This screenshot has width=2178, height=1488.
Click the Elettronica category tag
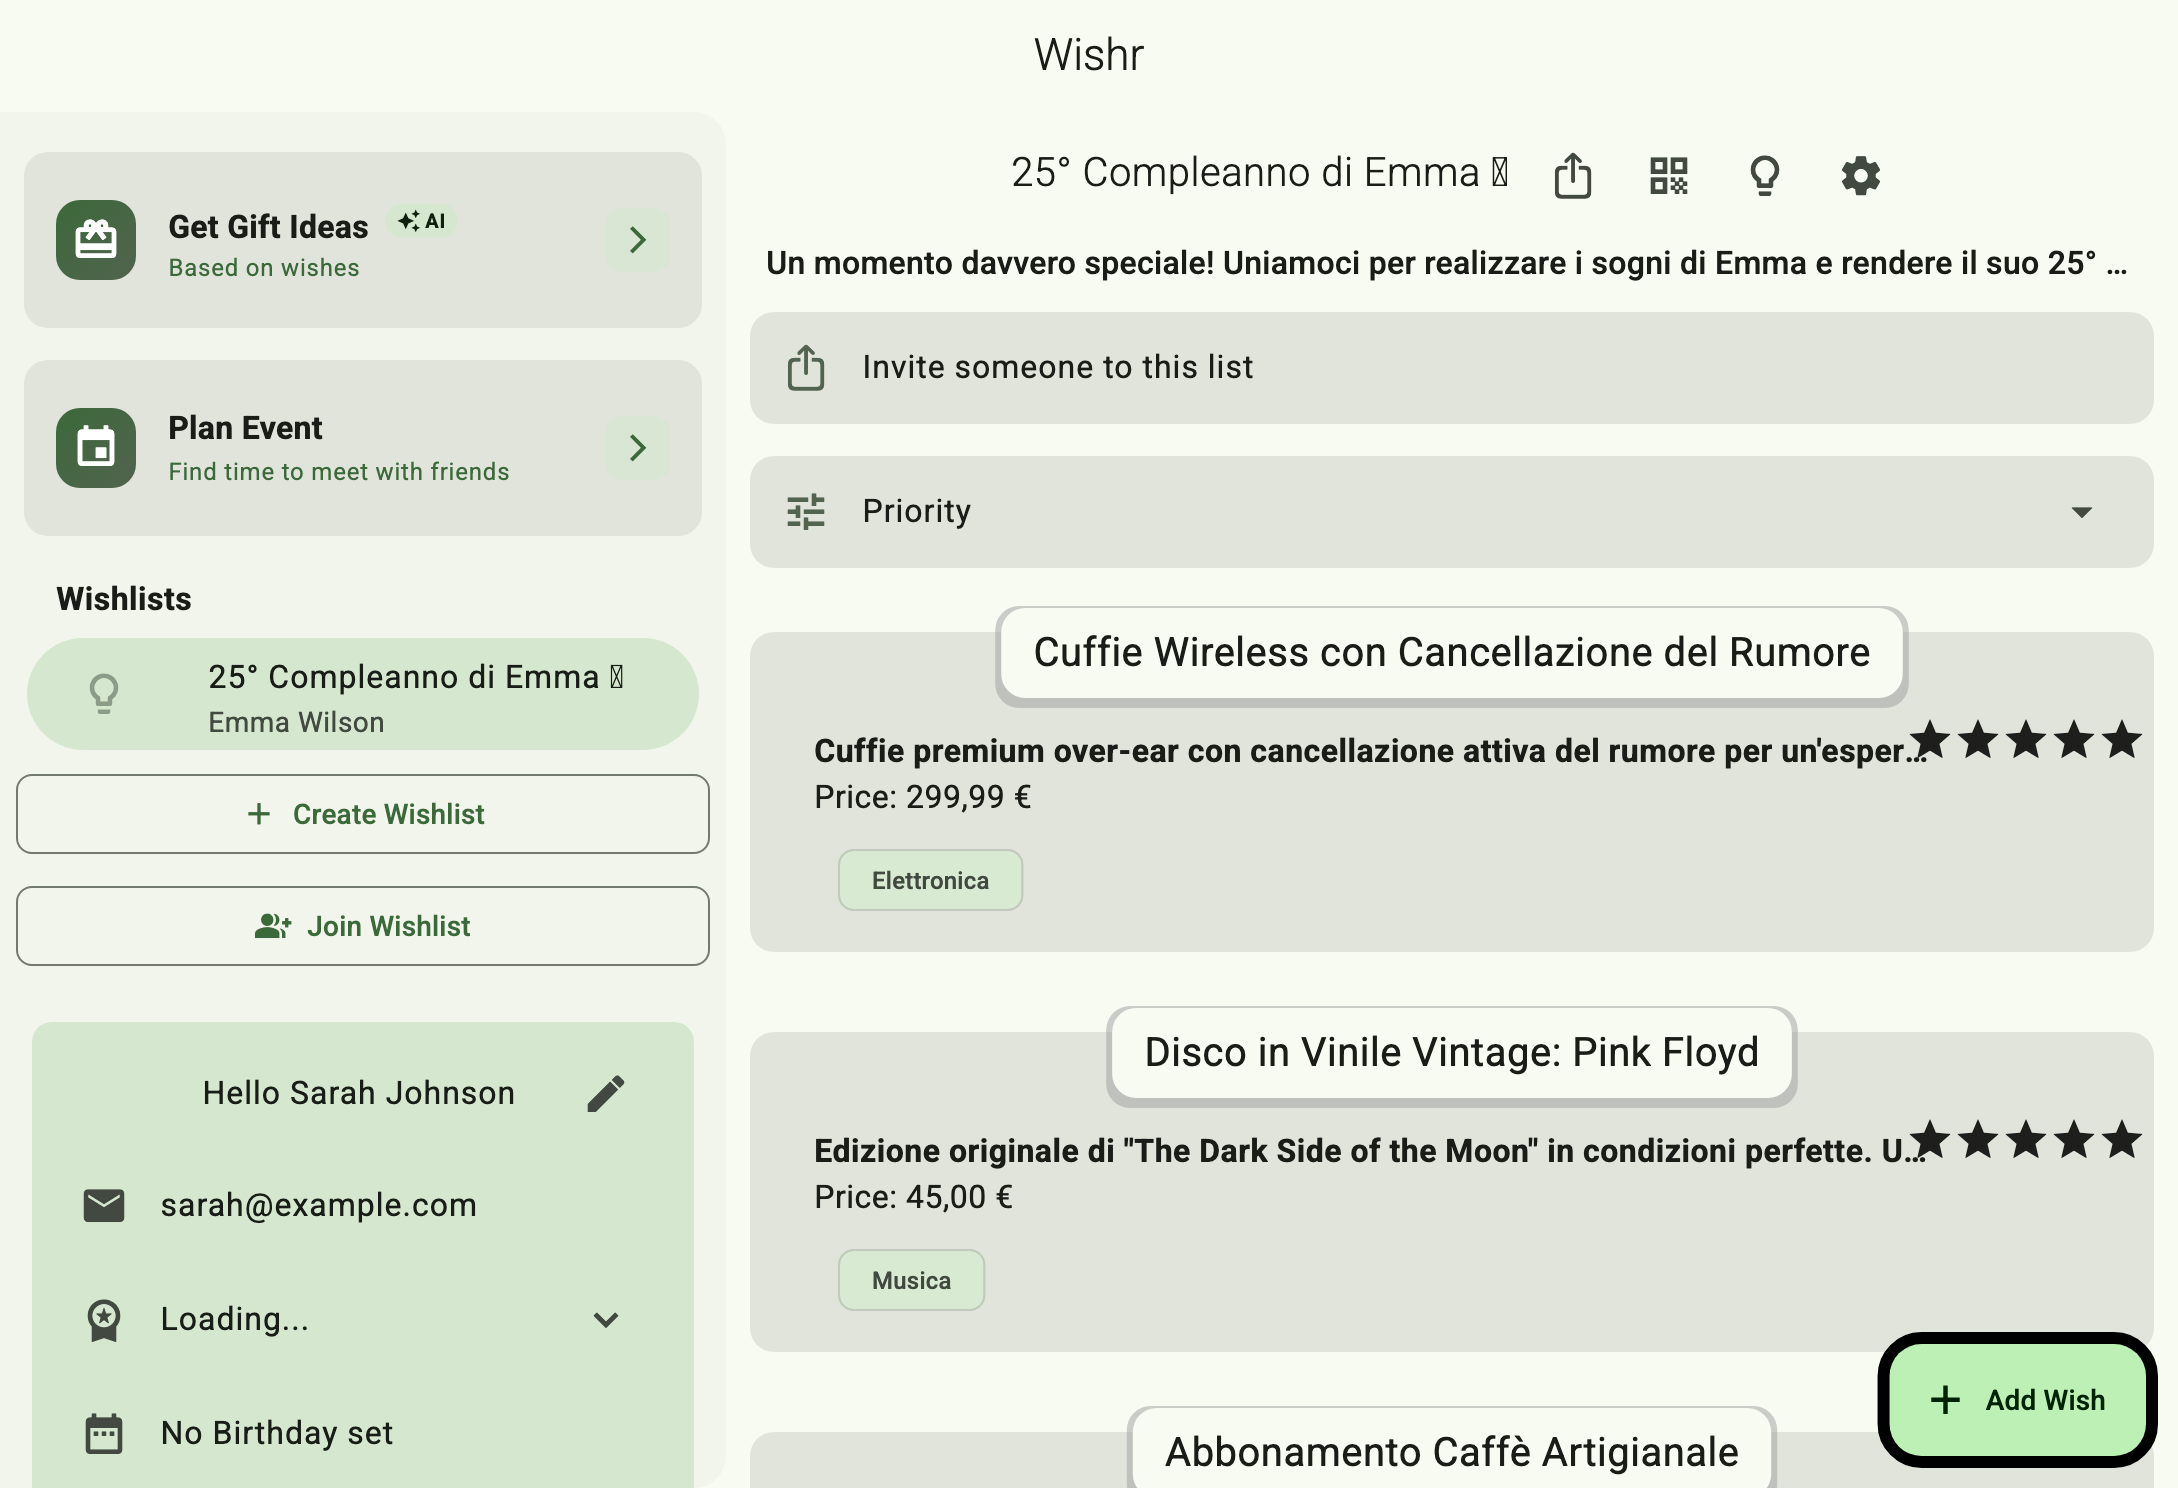point(930,880)
